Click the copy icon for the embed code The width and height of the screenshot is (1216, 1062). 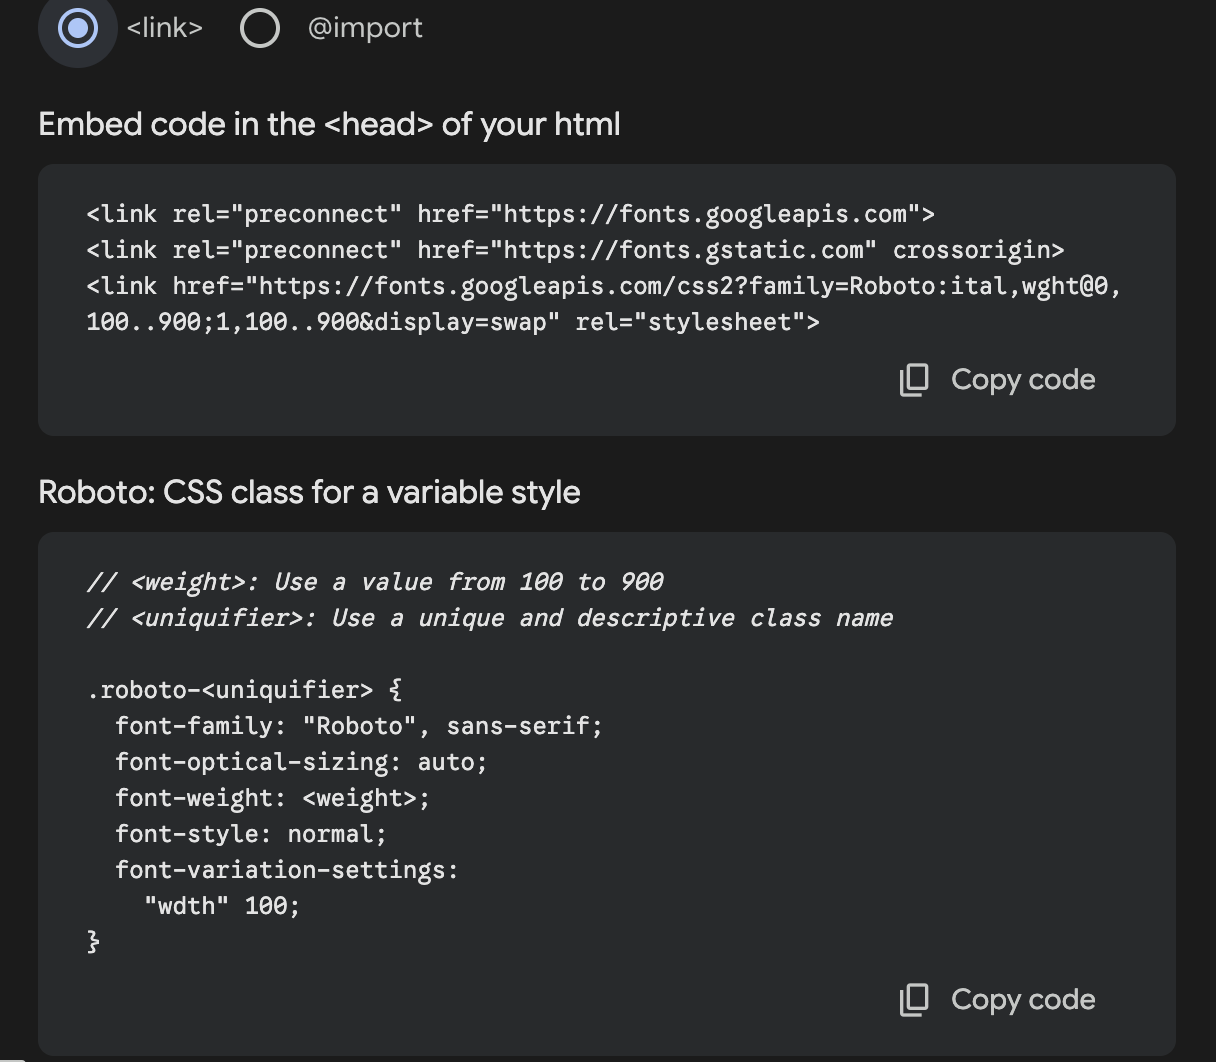coord(914,380)
